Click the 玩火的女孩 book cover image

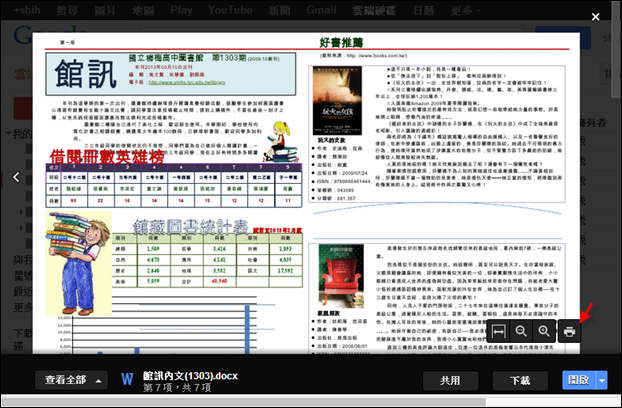click(337, 101)
